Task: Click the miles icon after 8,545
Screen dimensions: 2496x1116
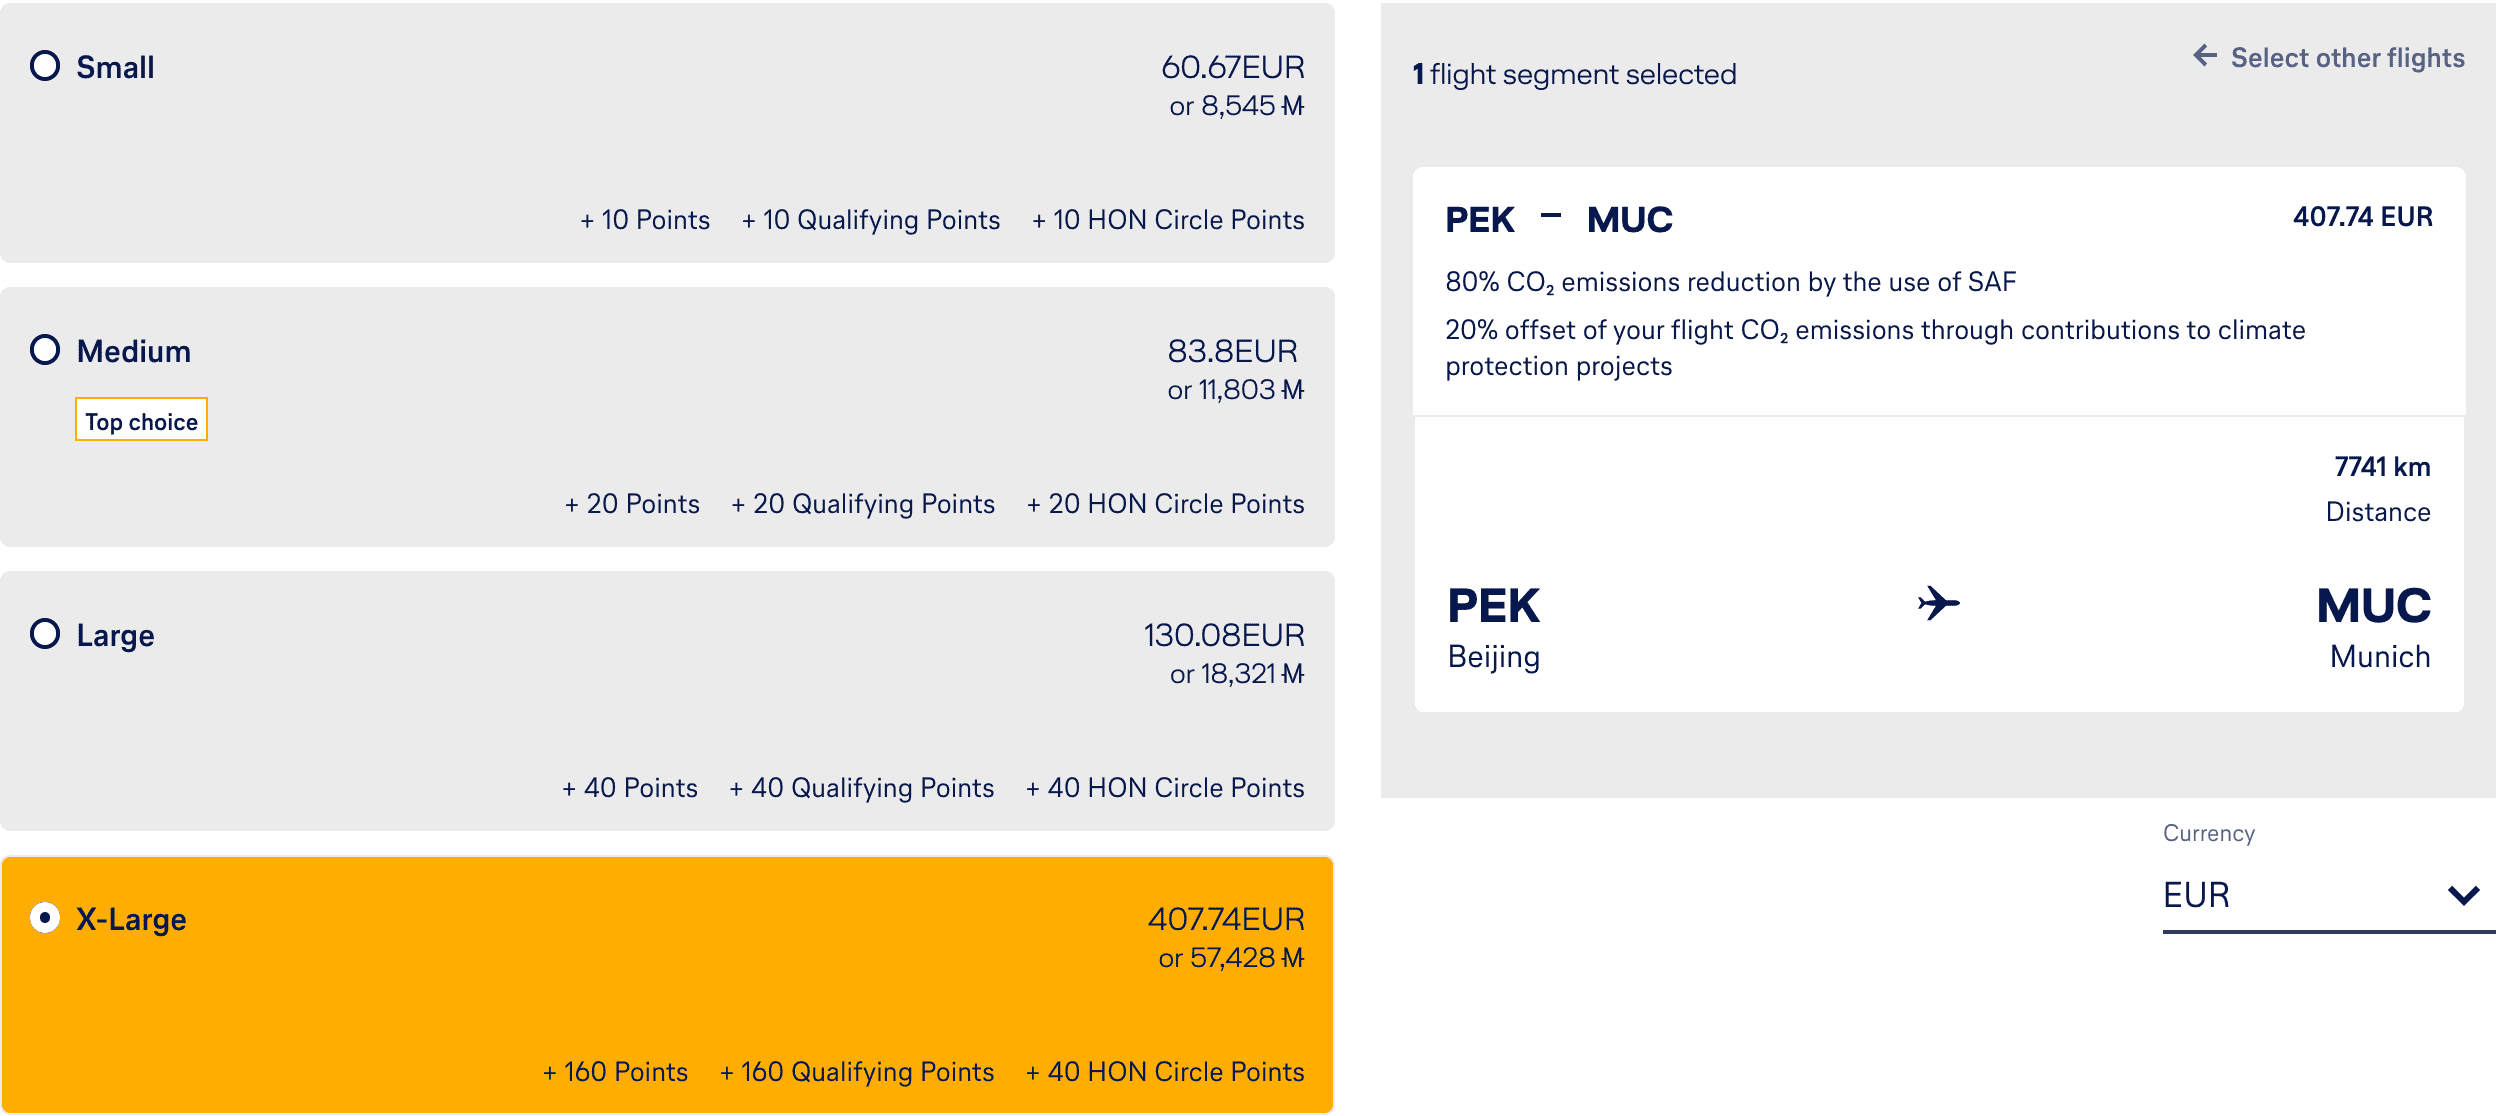Action: point(1293,106)
